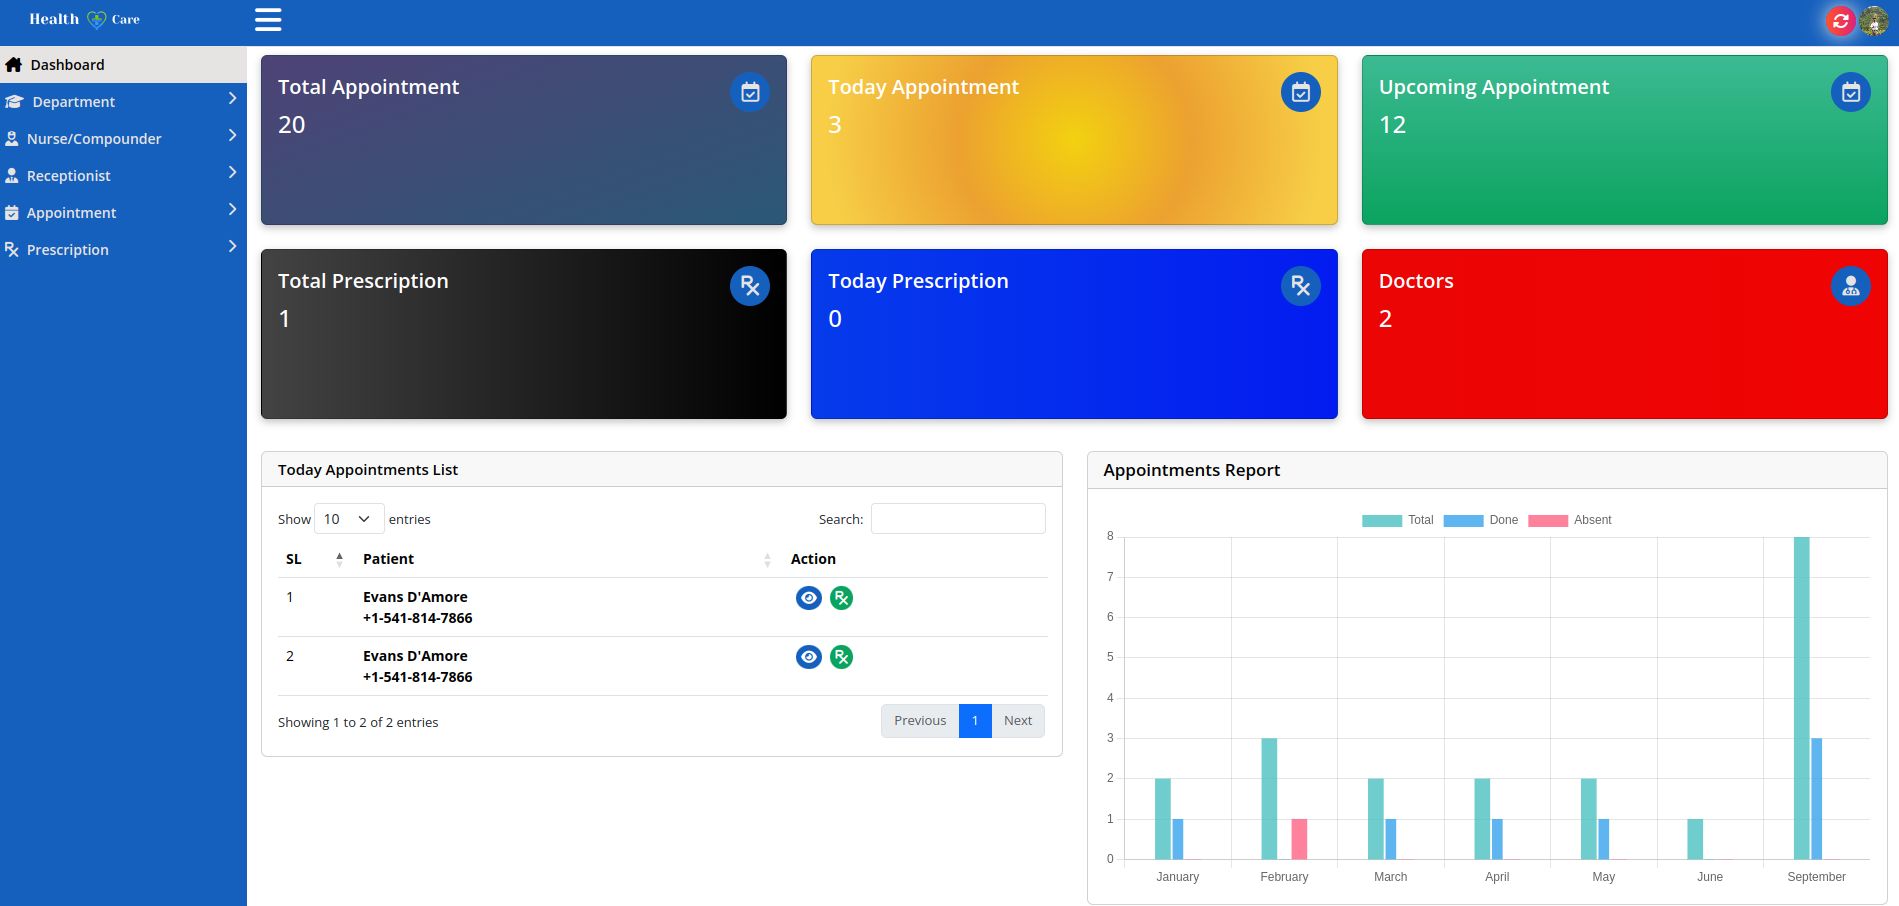The height and width of the screenshot is (906, 1899).
Task: Click the September Done bar in chart
Action: coord(1817,799)
